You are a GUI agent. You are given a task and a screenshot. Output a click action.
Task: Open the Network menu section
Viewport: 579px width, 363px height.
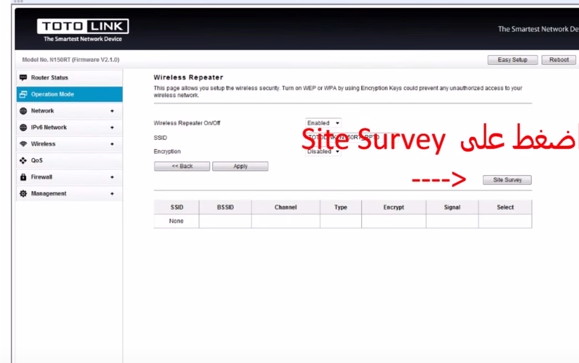(69, 111)
